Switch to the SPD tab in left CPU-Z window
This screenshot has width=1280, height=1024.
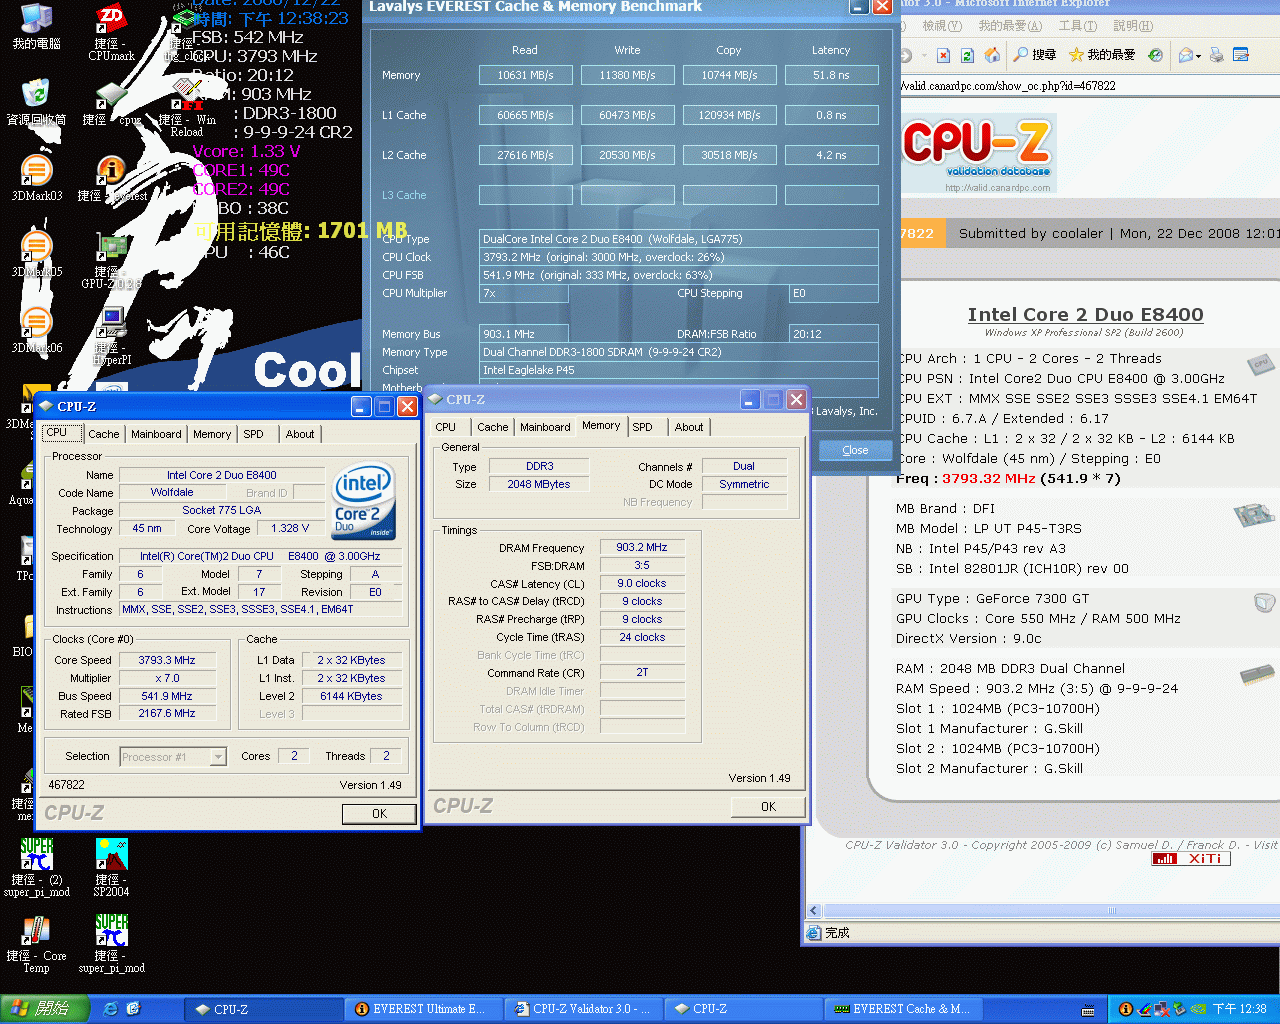pyautogui.click(x=254, y=434)
